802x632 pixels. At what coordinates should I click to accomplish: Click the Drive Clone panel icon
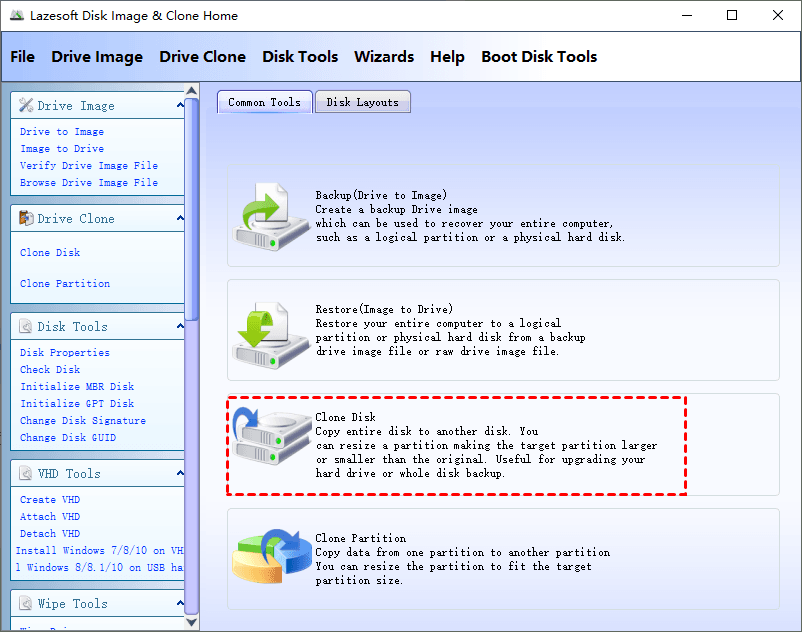(x=26, y=218)
